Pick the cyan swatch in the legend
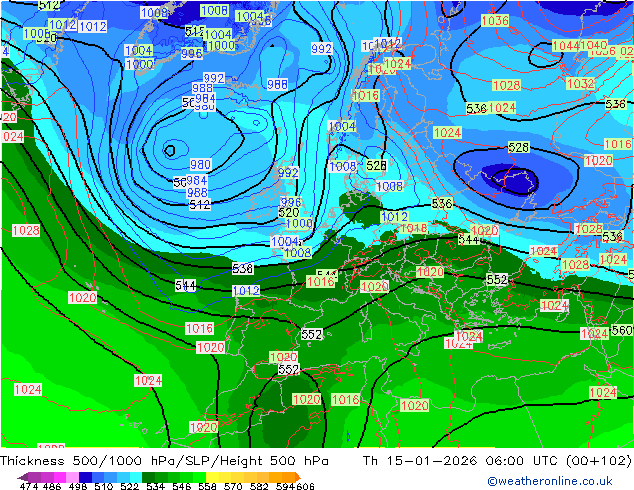The height and width of the screenshot is (490, 634). click(x=136, y=477)
